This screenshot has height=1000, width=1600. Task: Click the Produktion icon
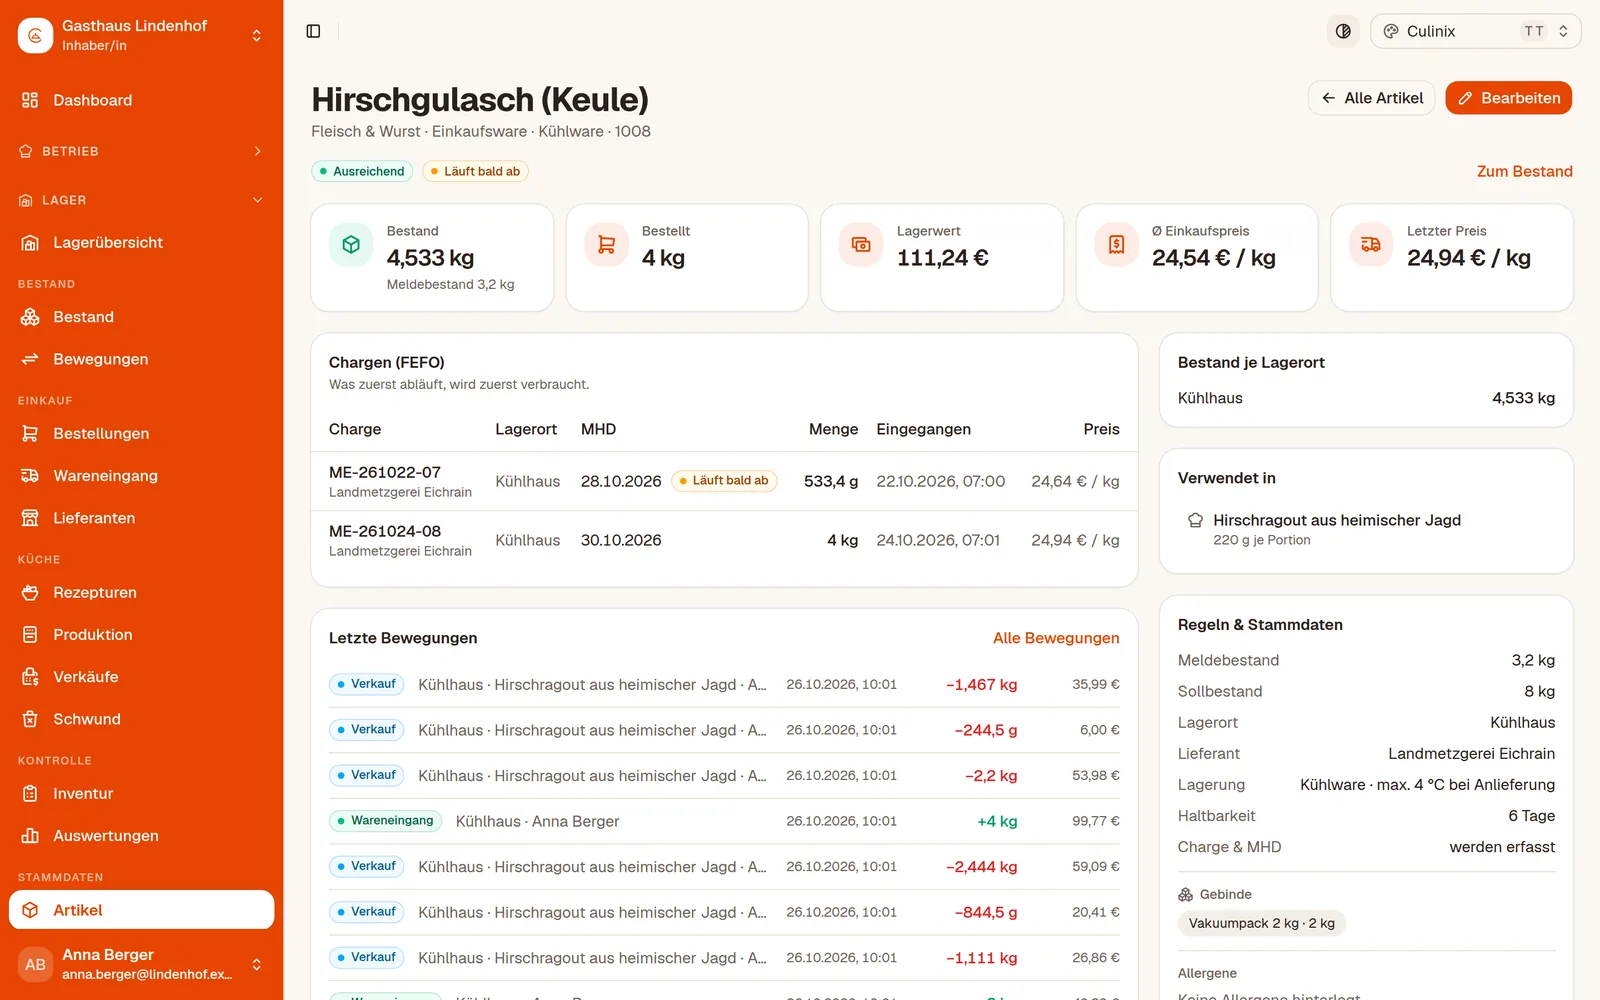30,635
